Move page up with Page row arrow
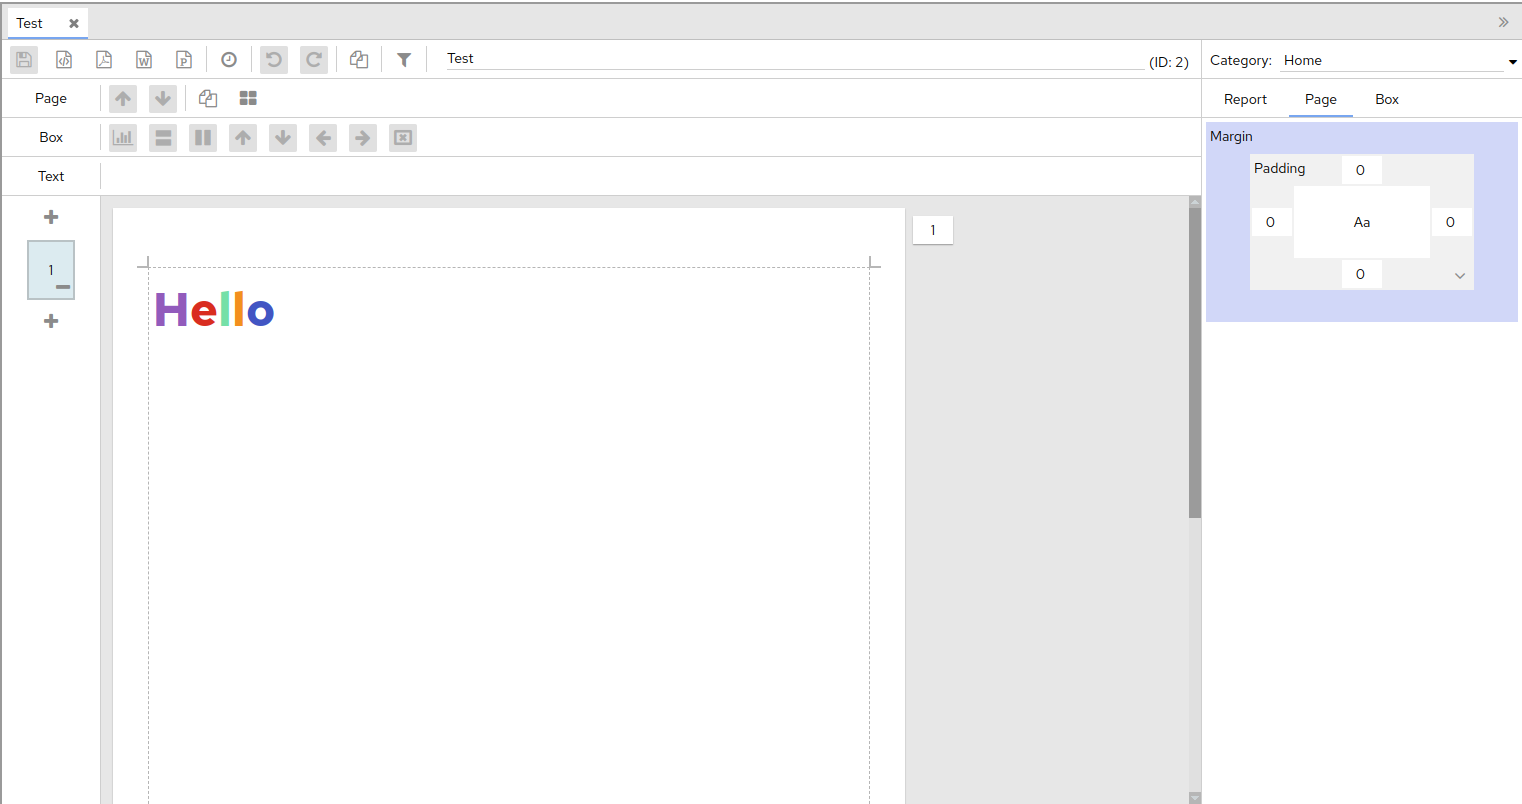This screenshot has width=1522, height=804. coord(123,98)
